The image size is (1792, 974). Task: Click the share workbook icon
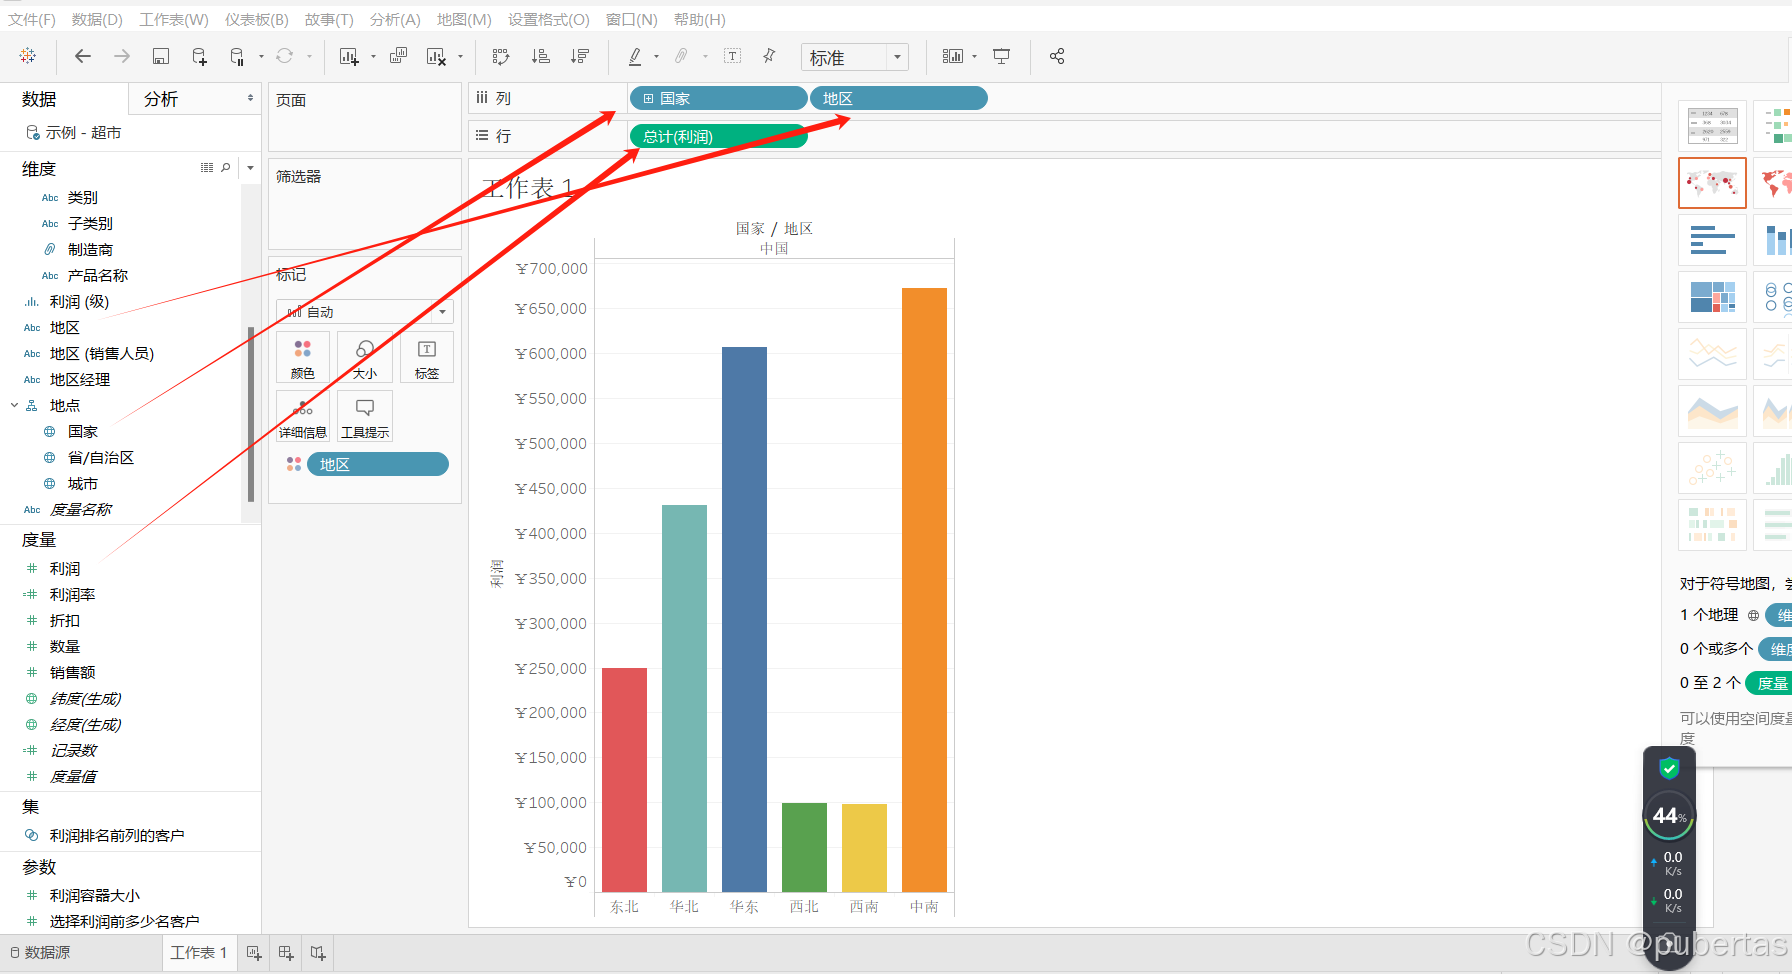(x=1057, y=56)
